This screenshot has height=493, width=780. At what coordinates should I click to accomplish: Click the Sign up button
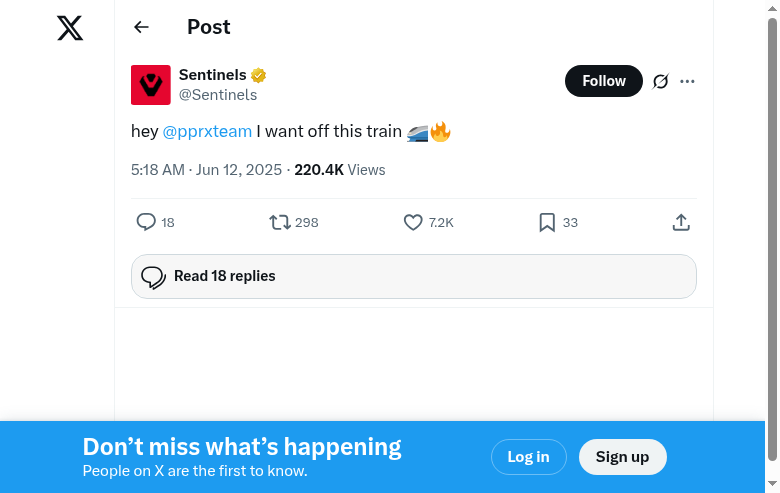[x=622, y=457]
